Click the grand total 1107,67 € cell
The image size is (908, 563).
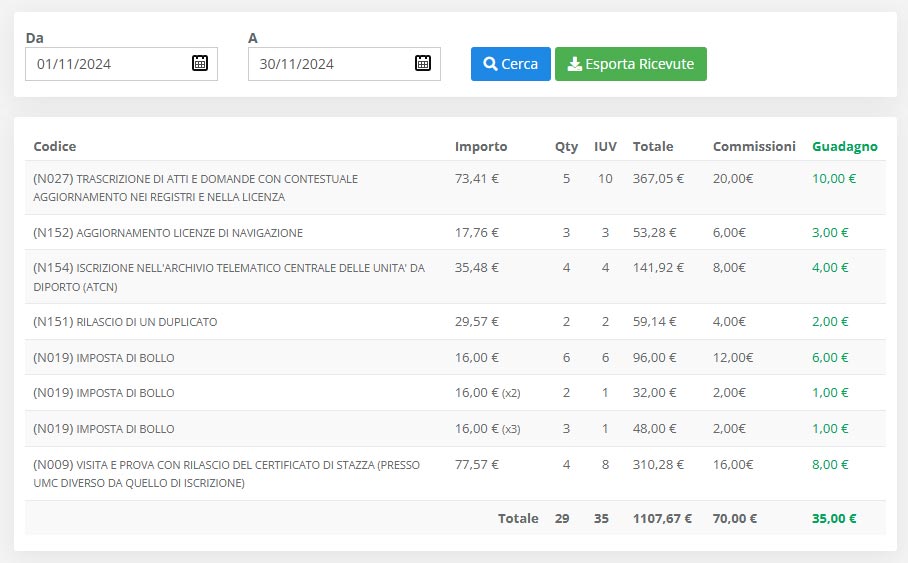(x=662, y=519)
